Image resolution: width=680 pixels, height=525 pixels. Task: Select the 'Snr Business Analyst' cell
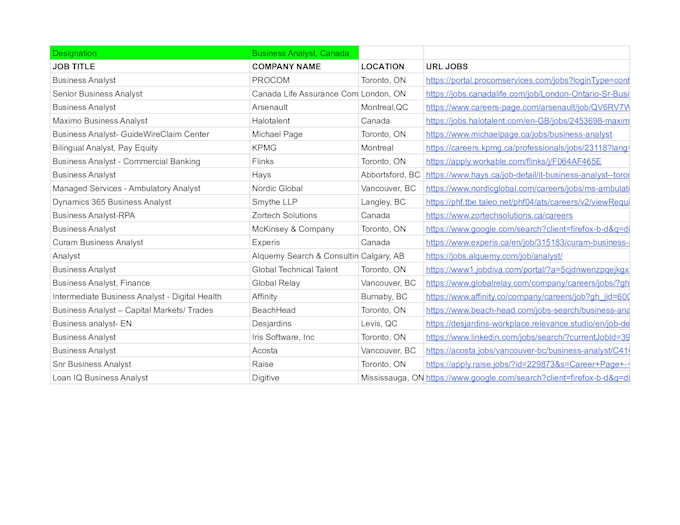[x=150, y=364]
